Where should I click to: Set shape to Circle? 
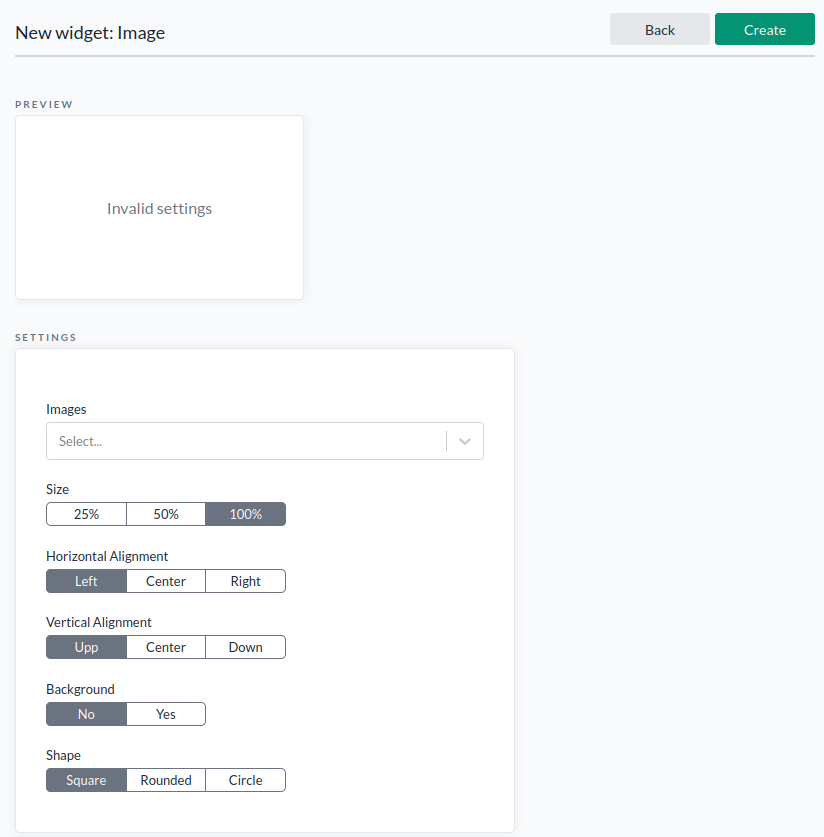point(245,779)
